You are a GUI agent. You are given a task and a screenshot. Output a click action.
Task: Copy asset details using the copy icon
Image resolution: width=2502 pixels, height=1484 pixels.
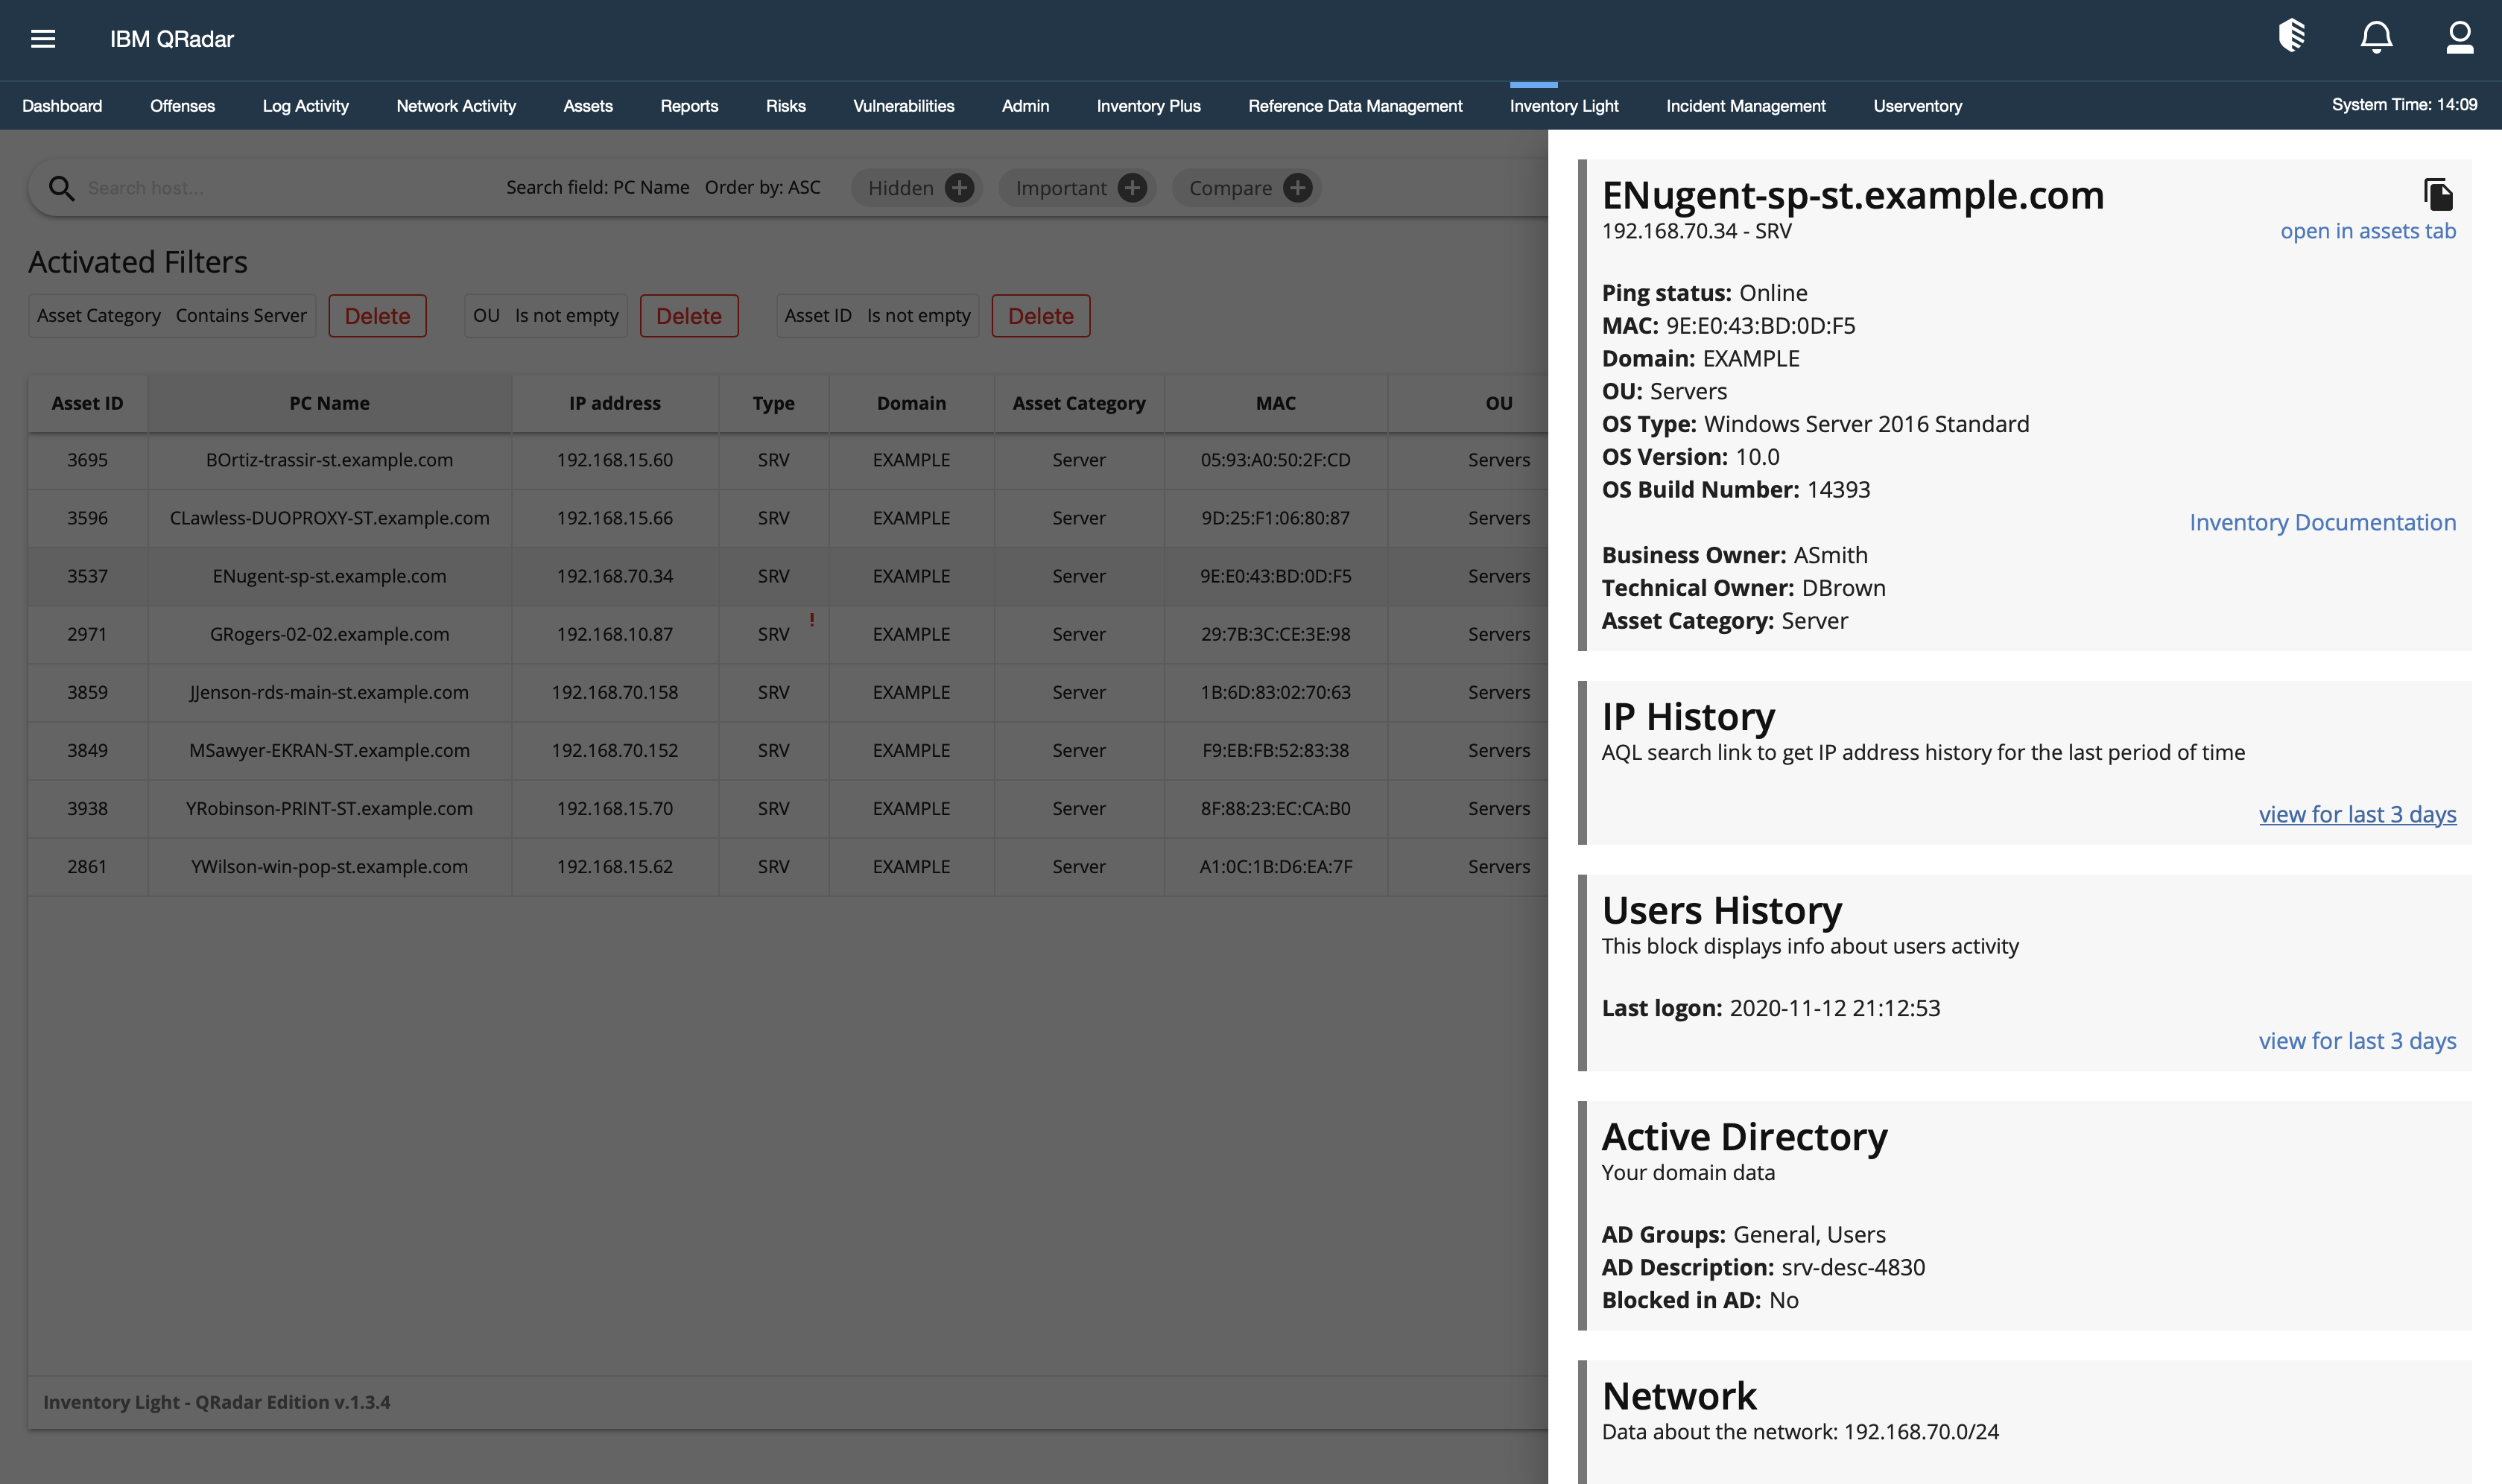[x=2437, y=195]
